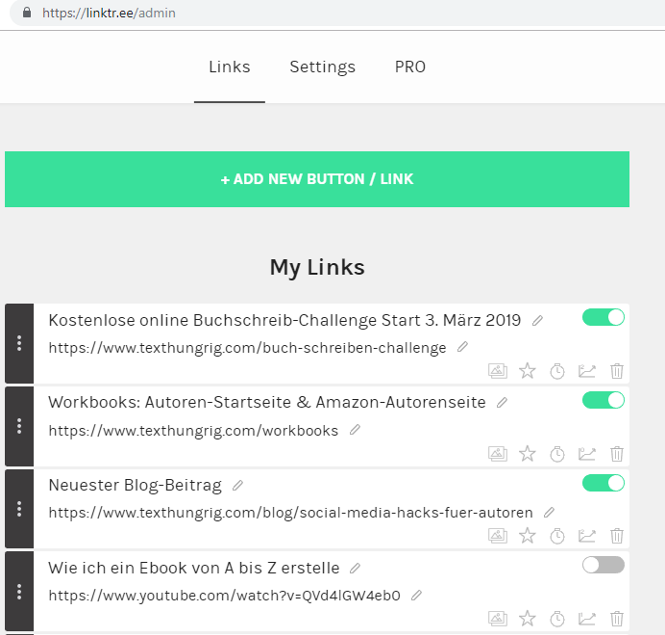
Task: Select title 'Kostenlose online Buchschreib-Challenge Start 3. März 2019'
Action: click(x=285, y=320)
